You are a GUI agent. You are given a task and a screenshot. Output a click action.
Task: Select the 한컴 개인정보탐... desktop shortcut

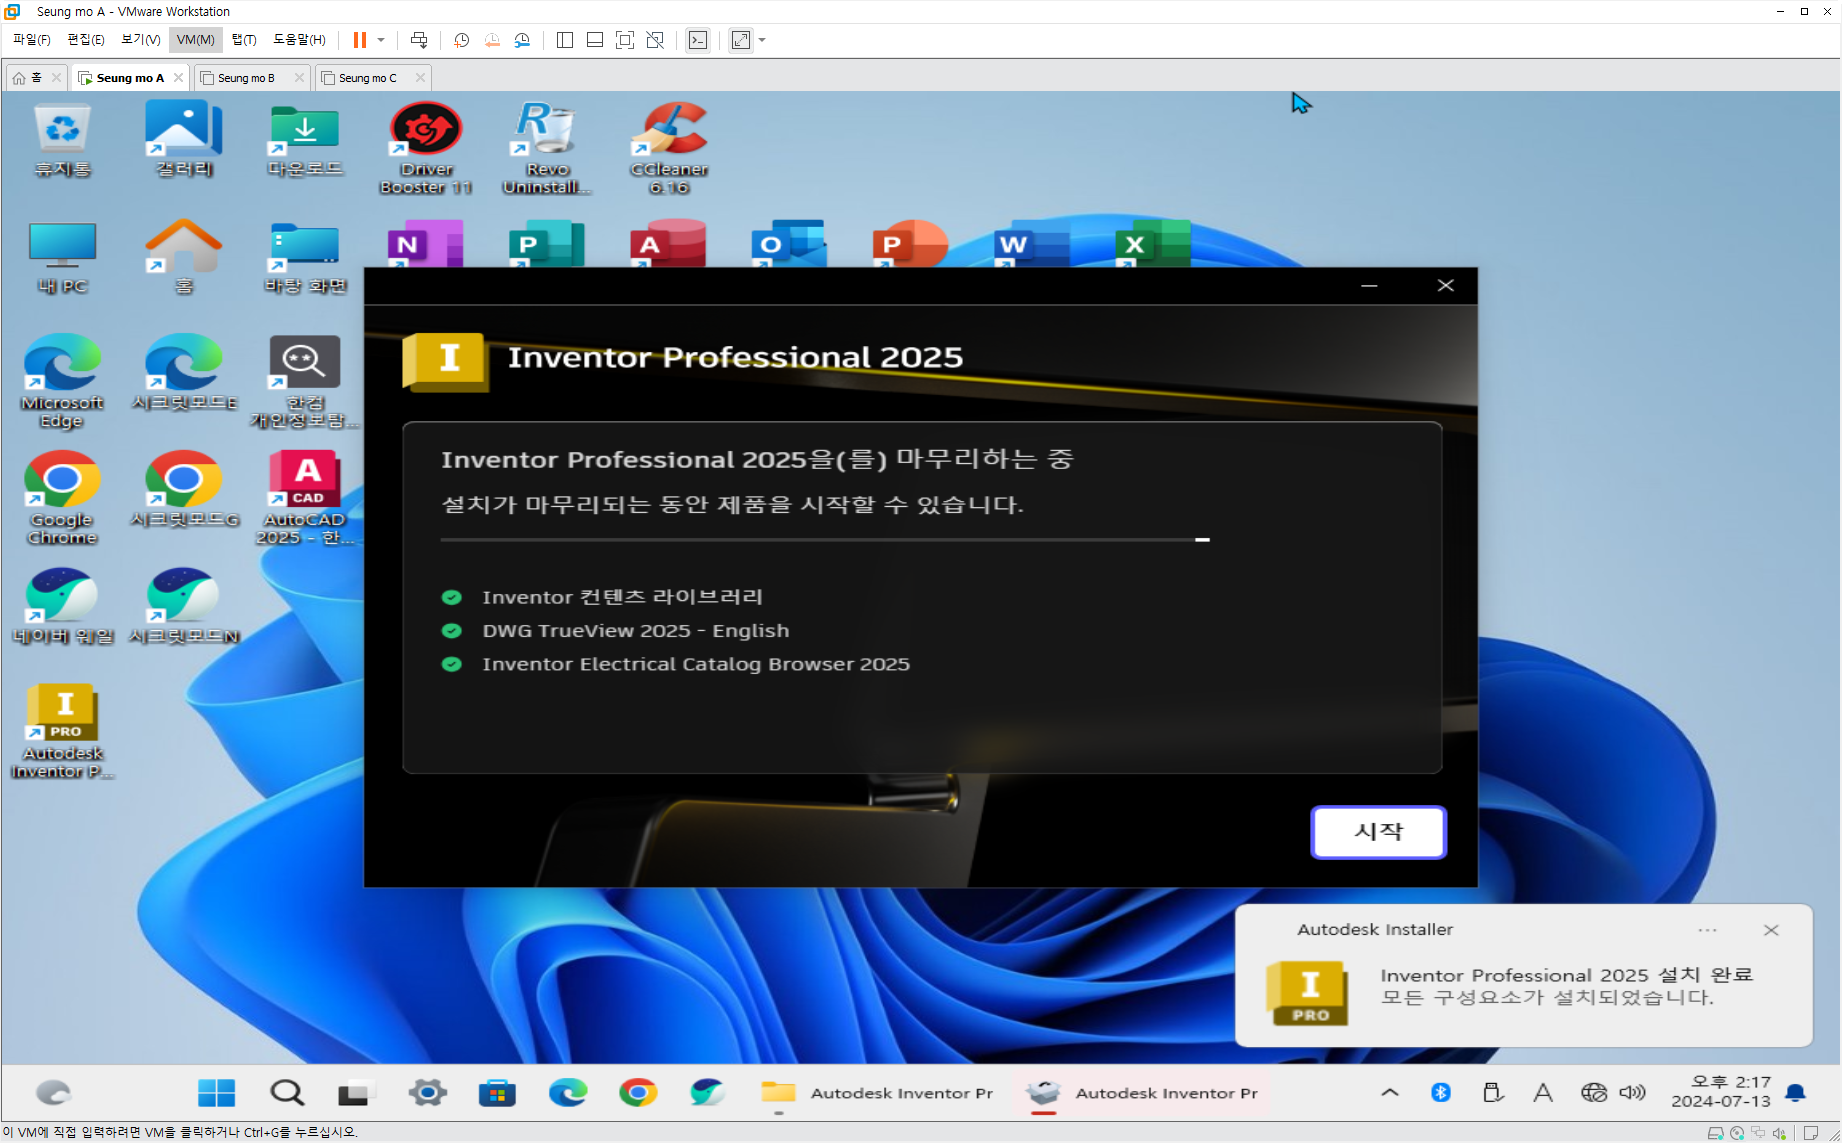pos(305,382)
